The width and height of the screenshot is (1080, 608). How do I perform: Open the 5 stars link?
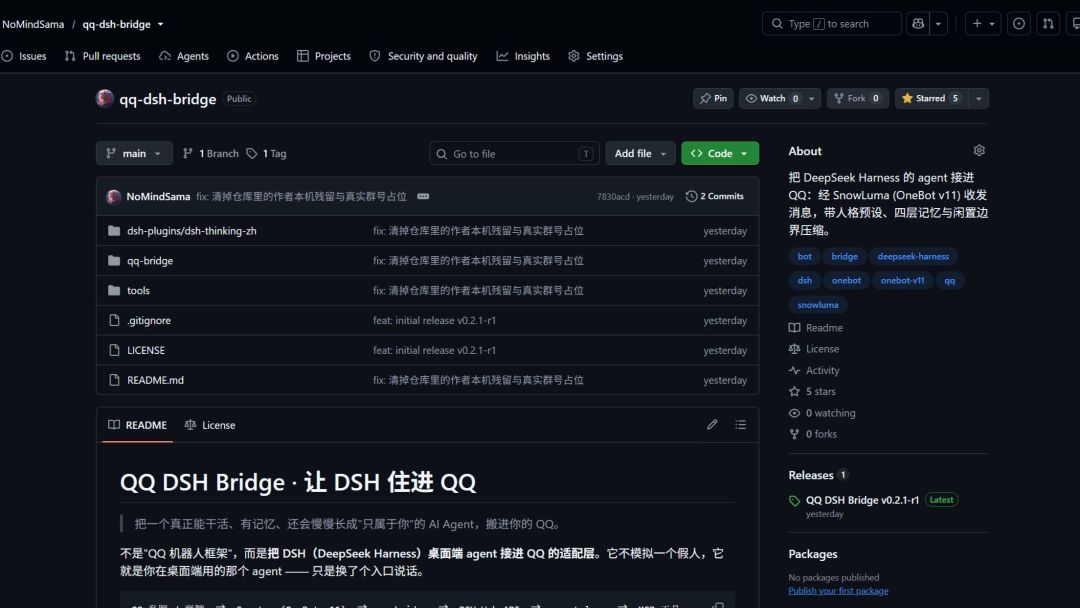click(x=812, y=391)
